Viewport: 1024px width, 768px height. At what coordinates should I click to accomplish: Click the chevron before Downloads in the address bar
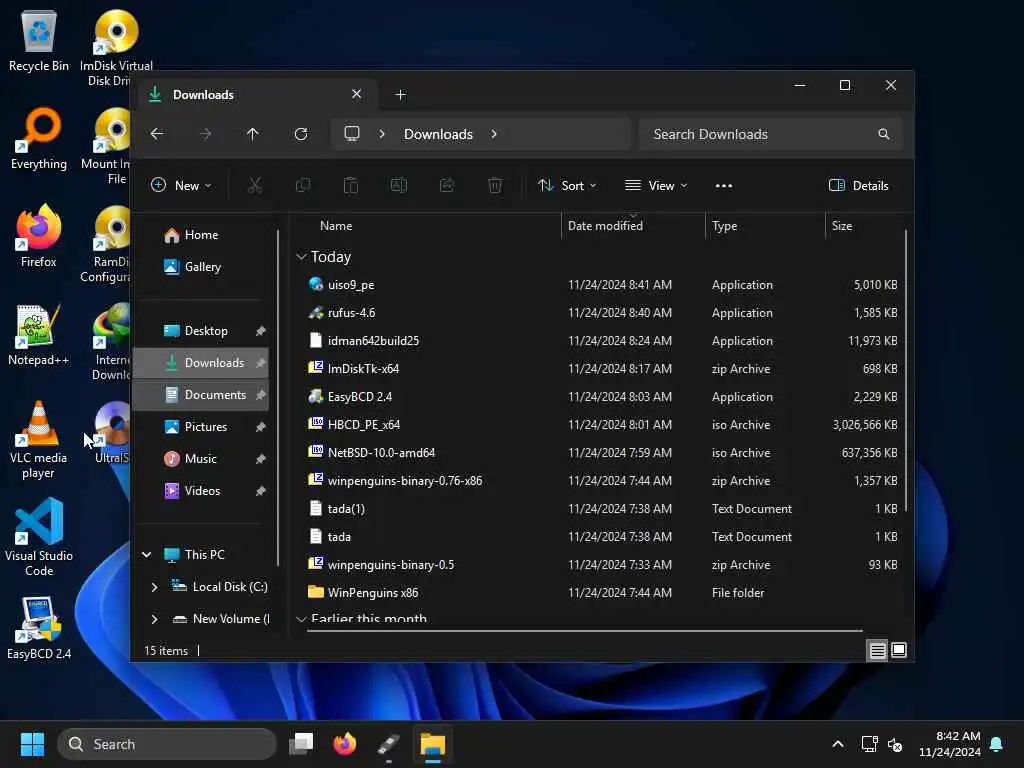pos(382,134)
